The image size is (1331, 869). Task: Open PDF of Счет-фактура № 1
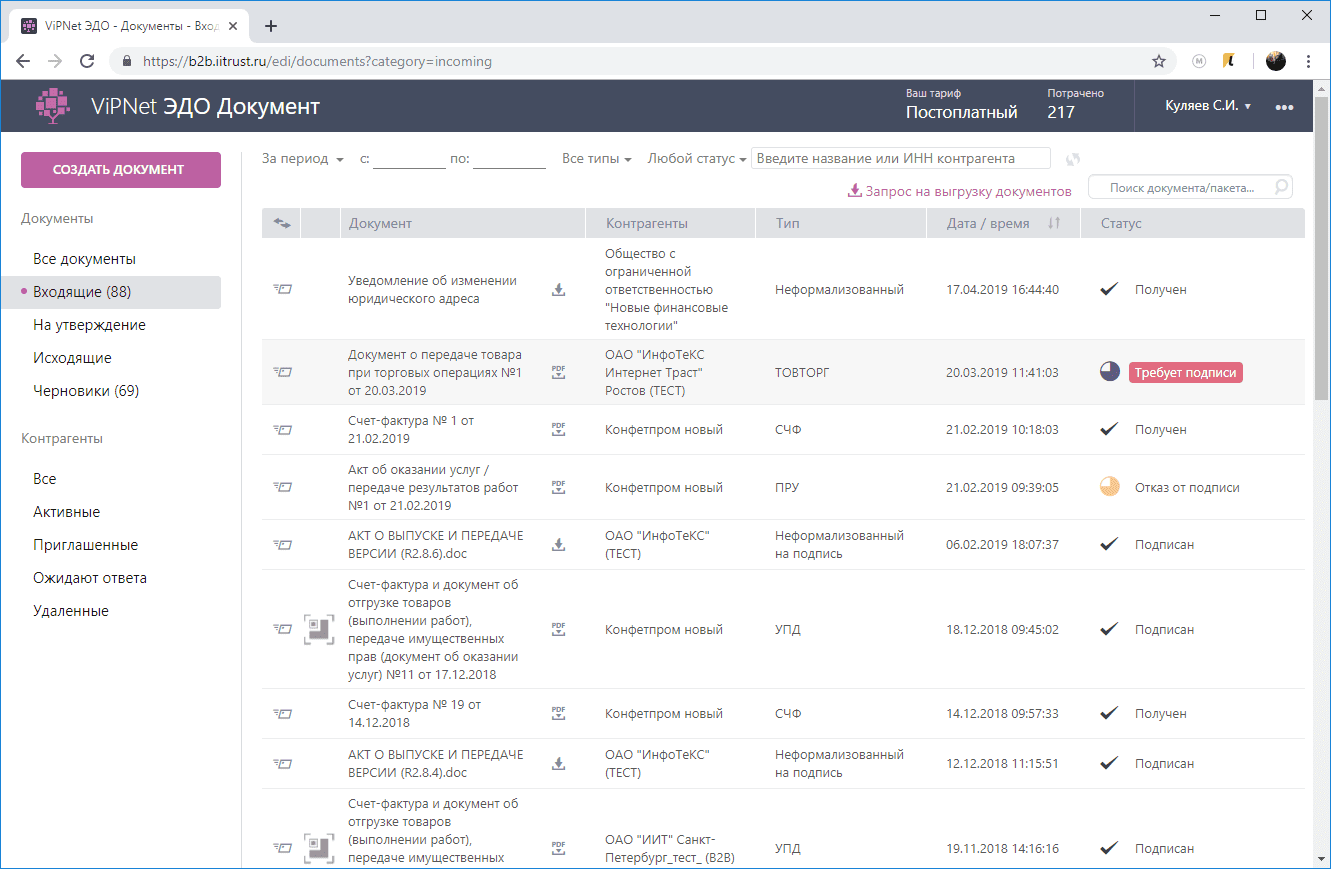pyautogui.click(x=558, y=429)
